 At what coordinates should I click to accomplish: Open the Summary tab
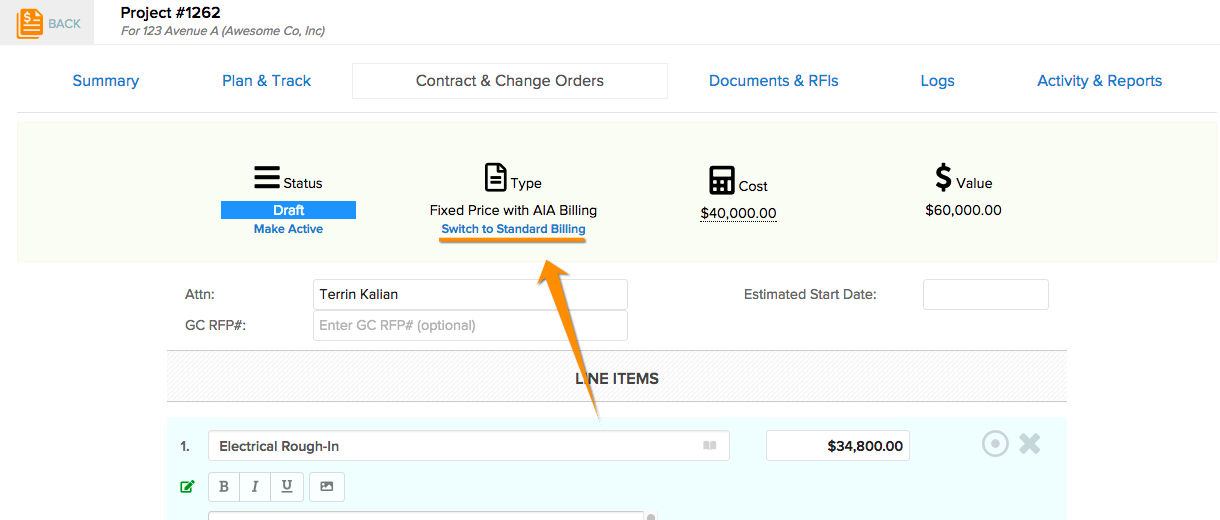click(x=106, y=81)
